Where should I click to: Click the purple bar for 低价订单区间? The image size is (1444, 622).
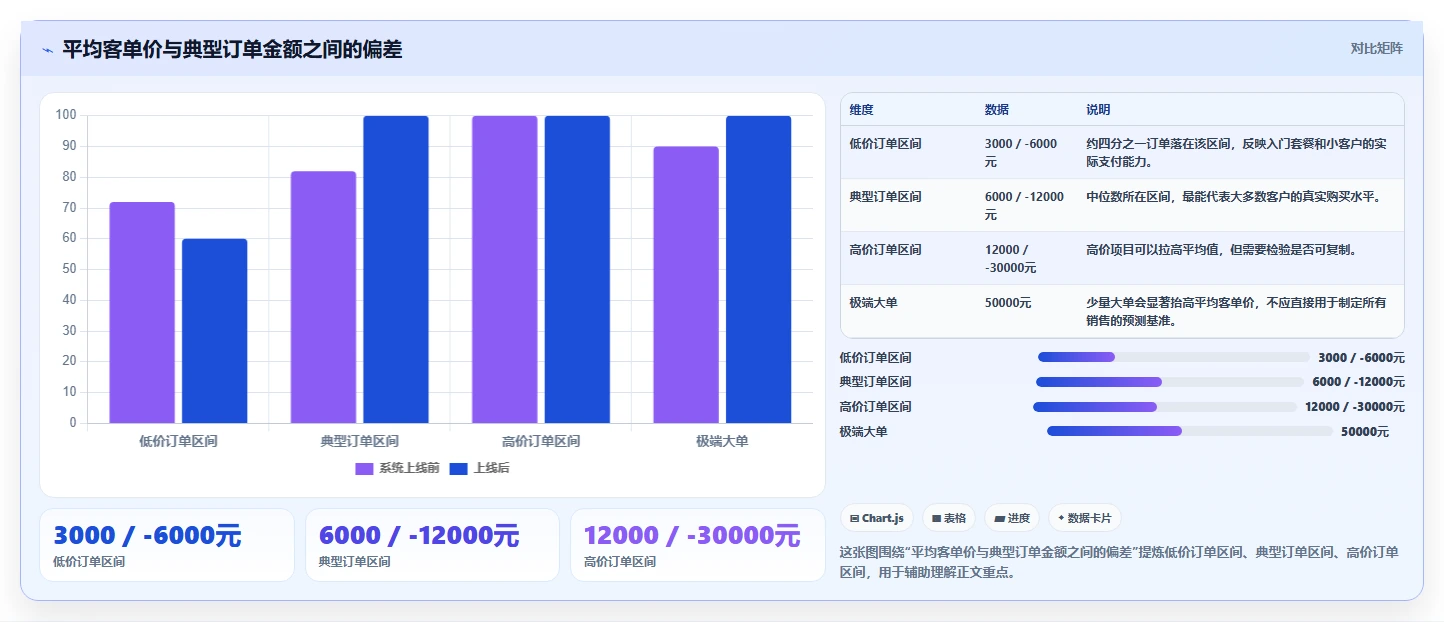[x=142, y=312]
